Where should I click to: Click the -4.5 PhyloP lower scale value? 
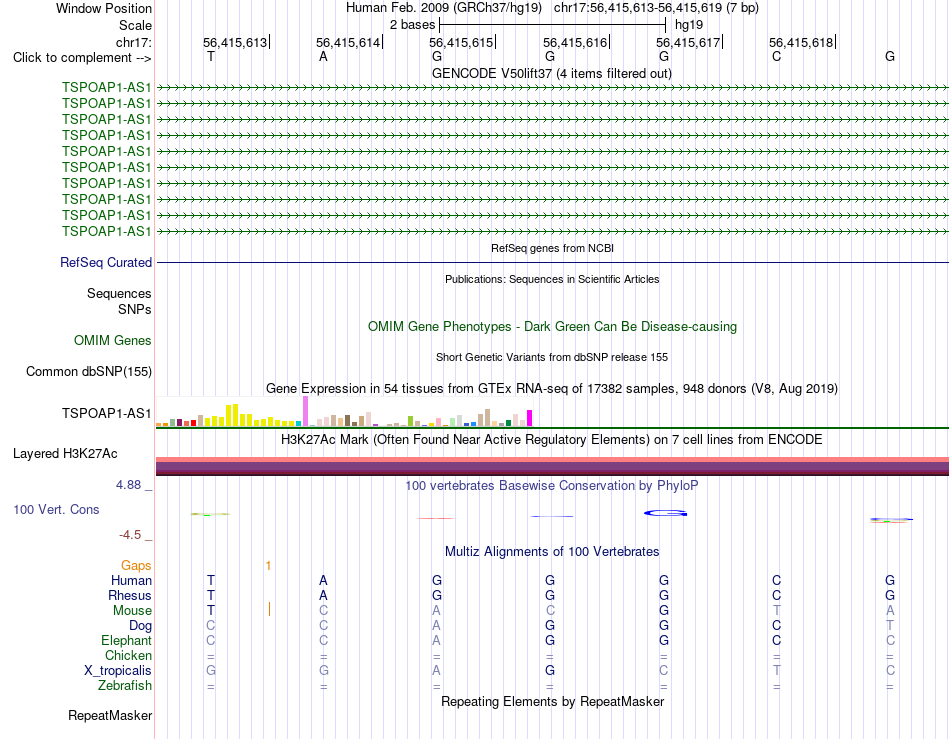click(x=130, y=535)
